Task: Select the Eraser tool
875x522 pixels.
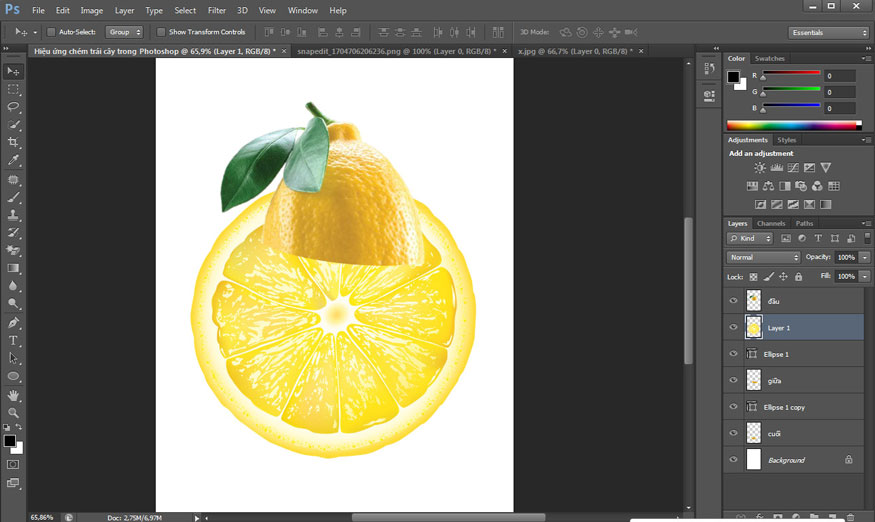Action: pos(13,251)
